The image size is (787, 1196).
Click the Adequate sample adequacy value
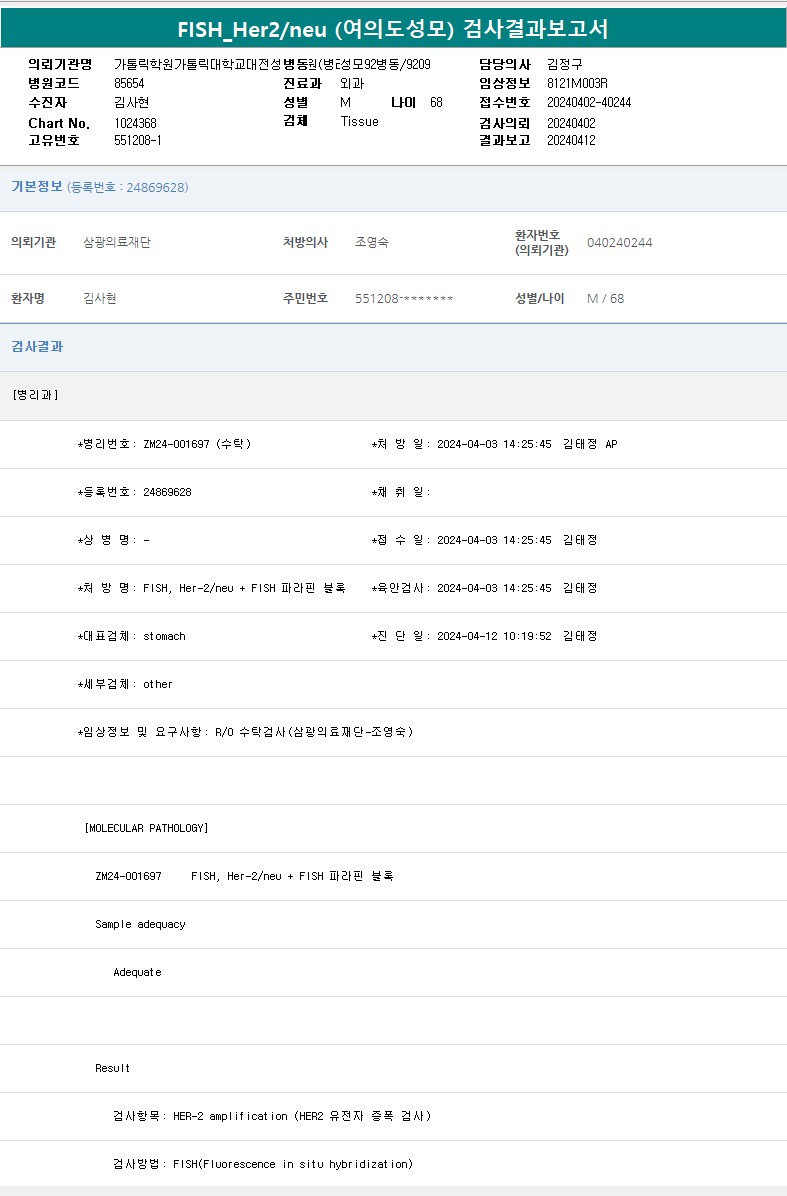137,972
